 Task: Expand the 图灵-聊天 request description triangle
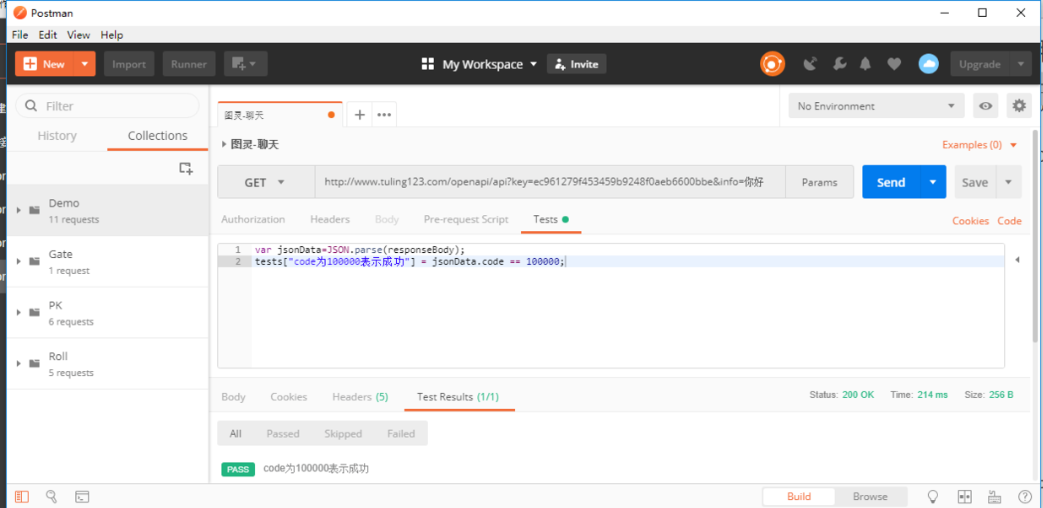point(224,144)
